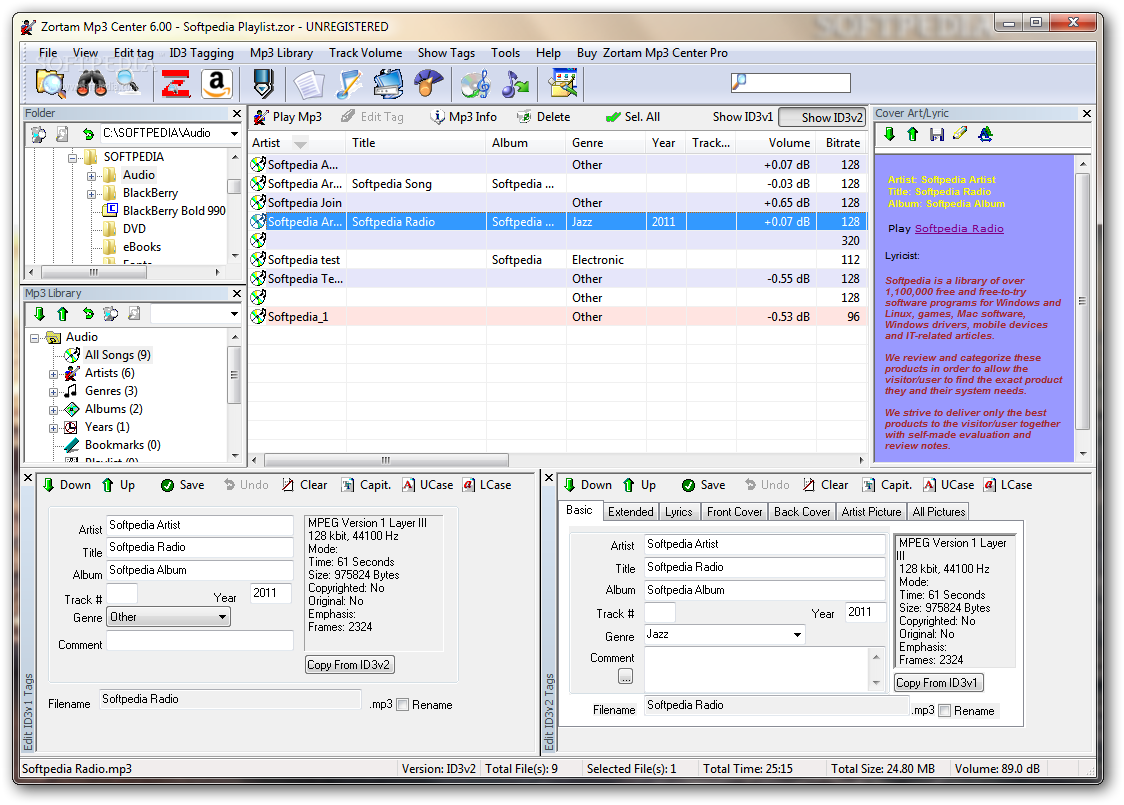
Task: Close the Cover Art/Lyric panel
Action: pos(1086,113)
